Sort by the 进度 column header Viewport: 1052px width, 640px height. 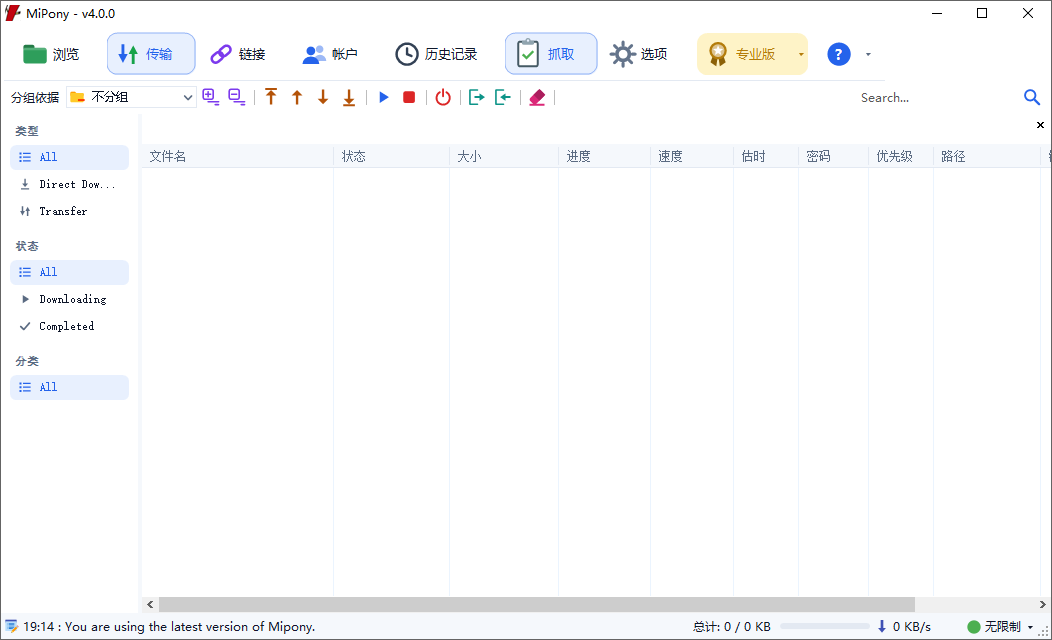pyautogui.click(x=604, y=156)
